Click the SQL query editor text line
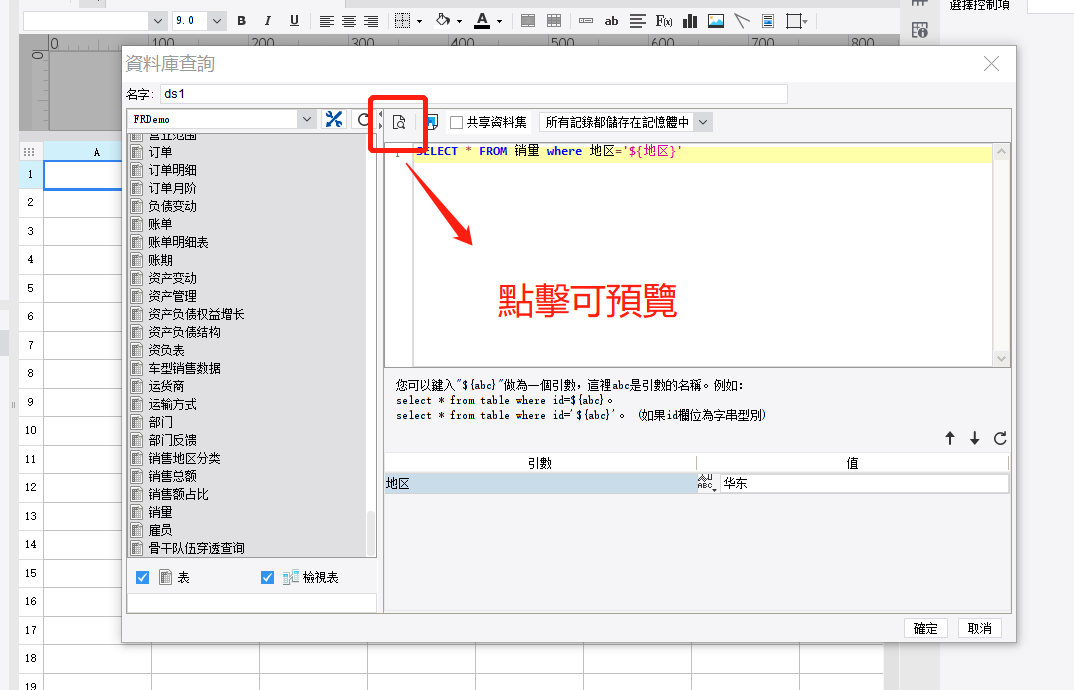The image size is (1074, 690). [x=702, y=151]
